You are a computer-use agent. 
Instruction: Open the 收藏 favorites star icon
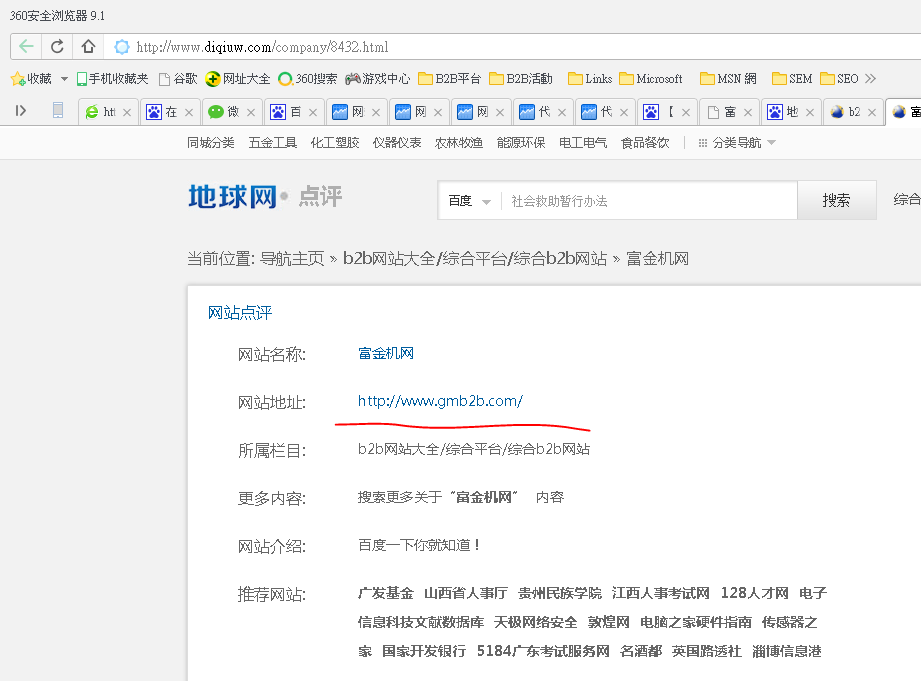18,79
